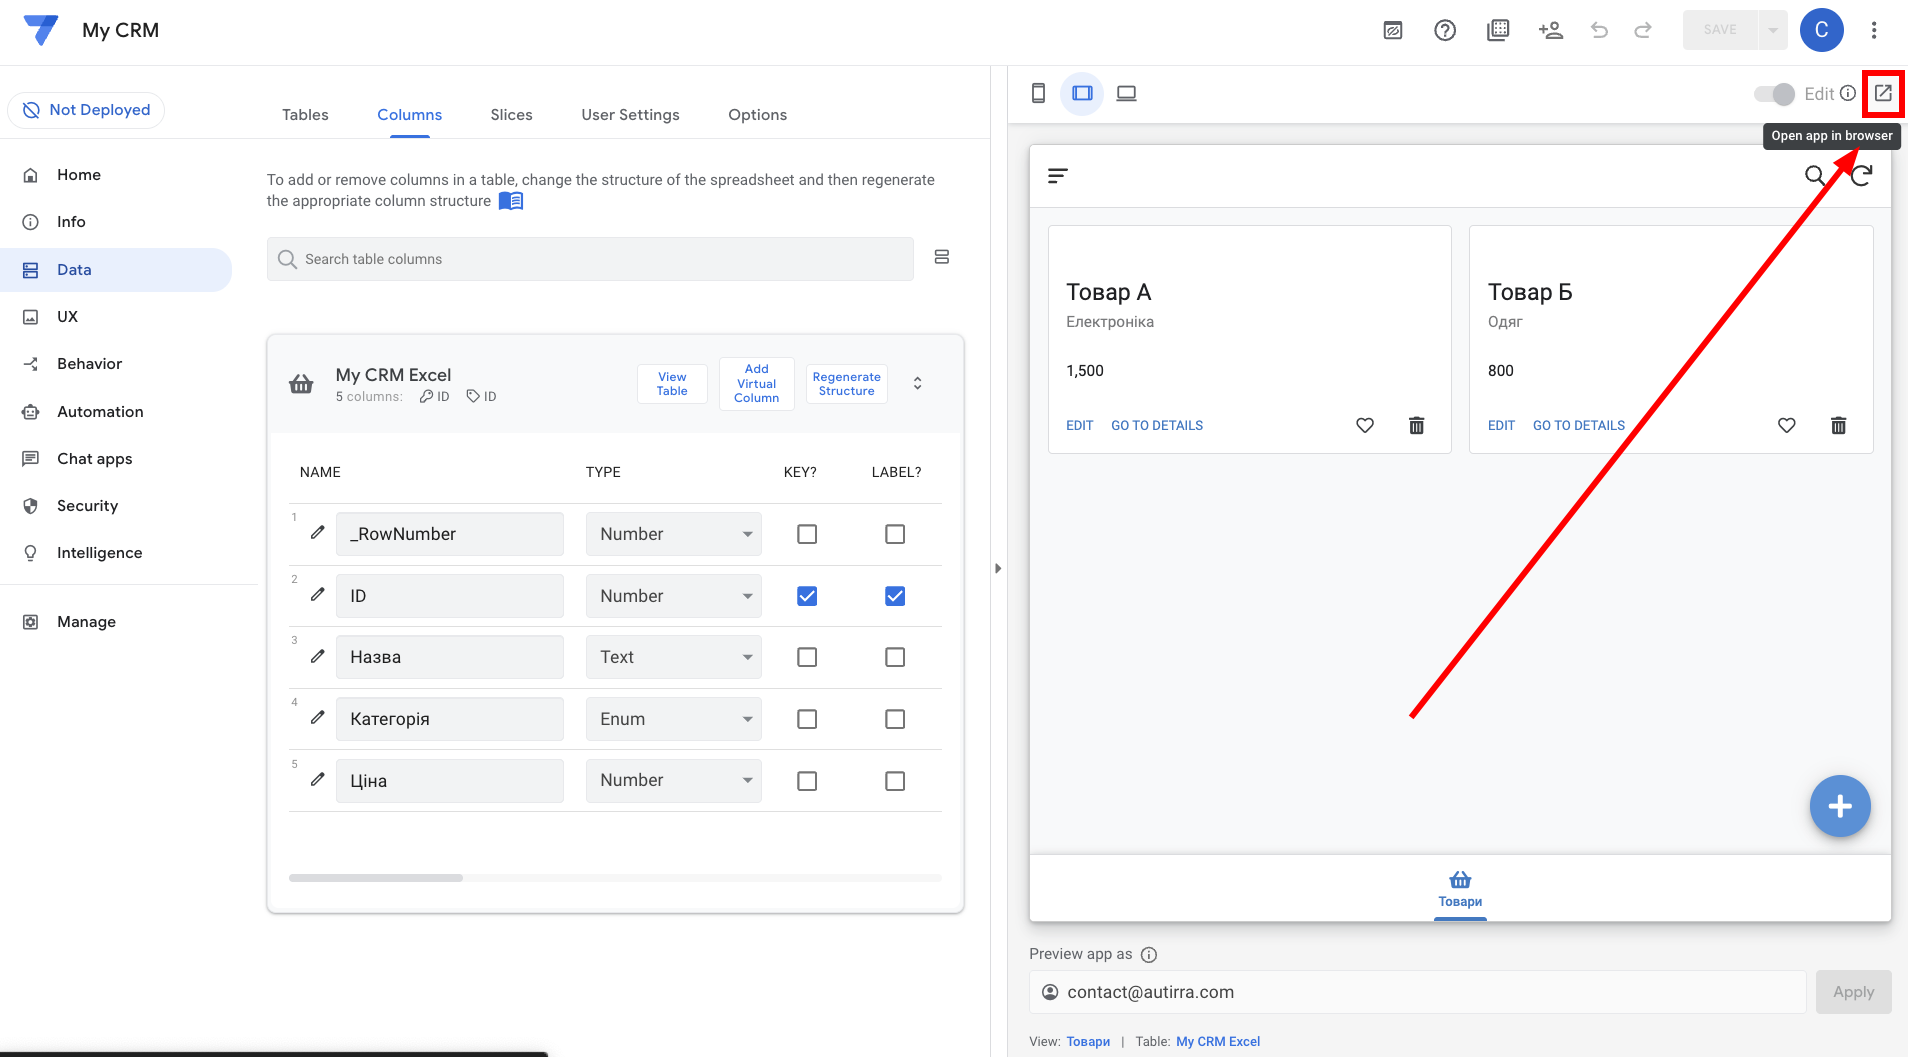Screen dimensions: 1908x1057
Task: Click the Search table columns field
Action: pyautogui.click(x=590, y=259)
